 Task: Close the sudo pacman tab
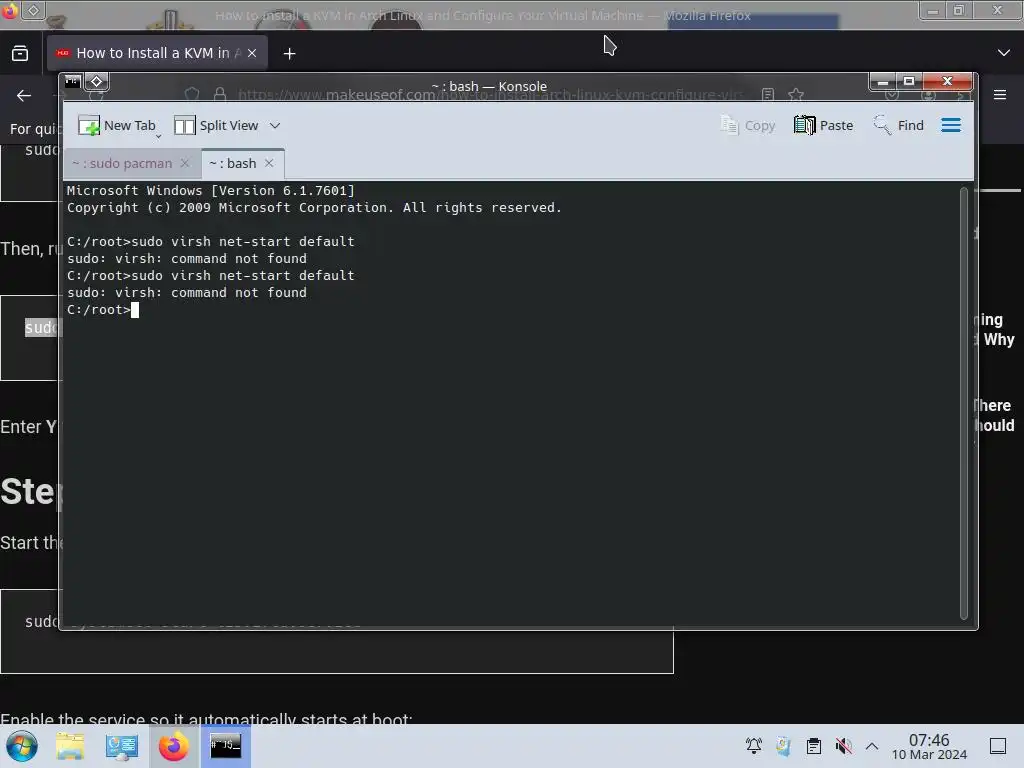[185, 163]
